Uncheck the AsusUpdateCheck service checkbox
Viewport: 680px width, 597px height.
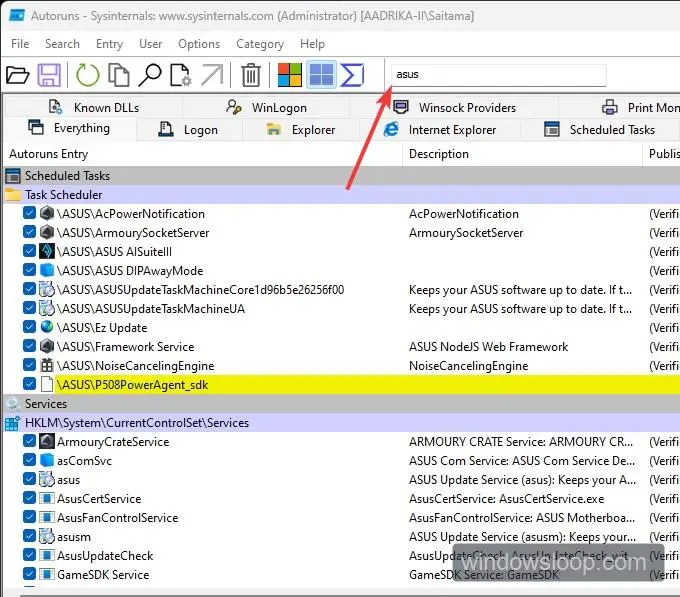click(x=29, y=555)
